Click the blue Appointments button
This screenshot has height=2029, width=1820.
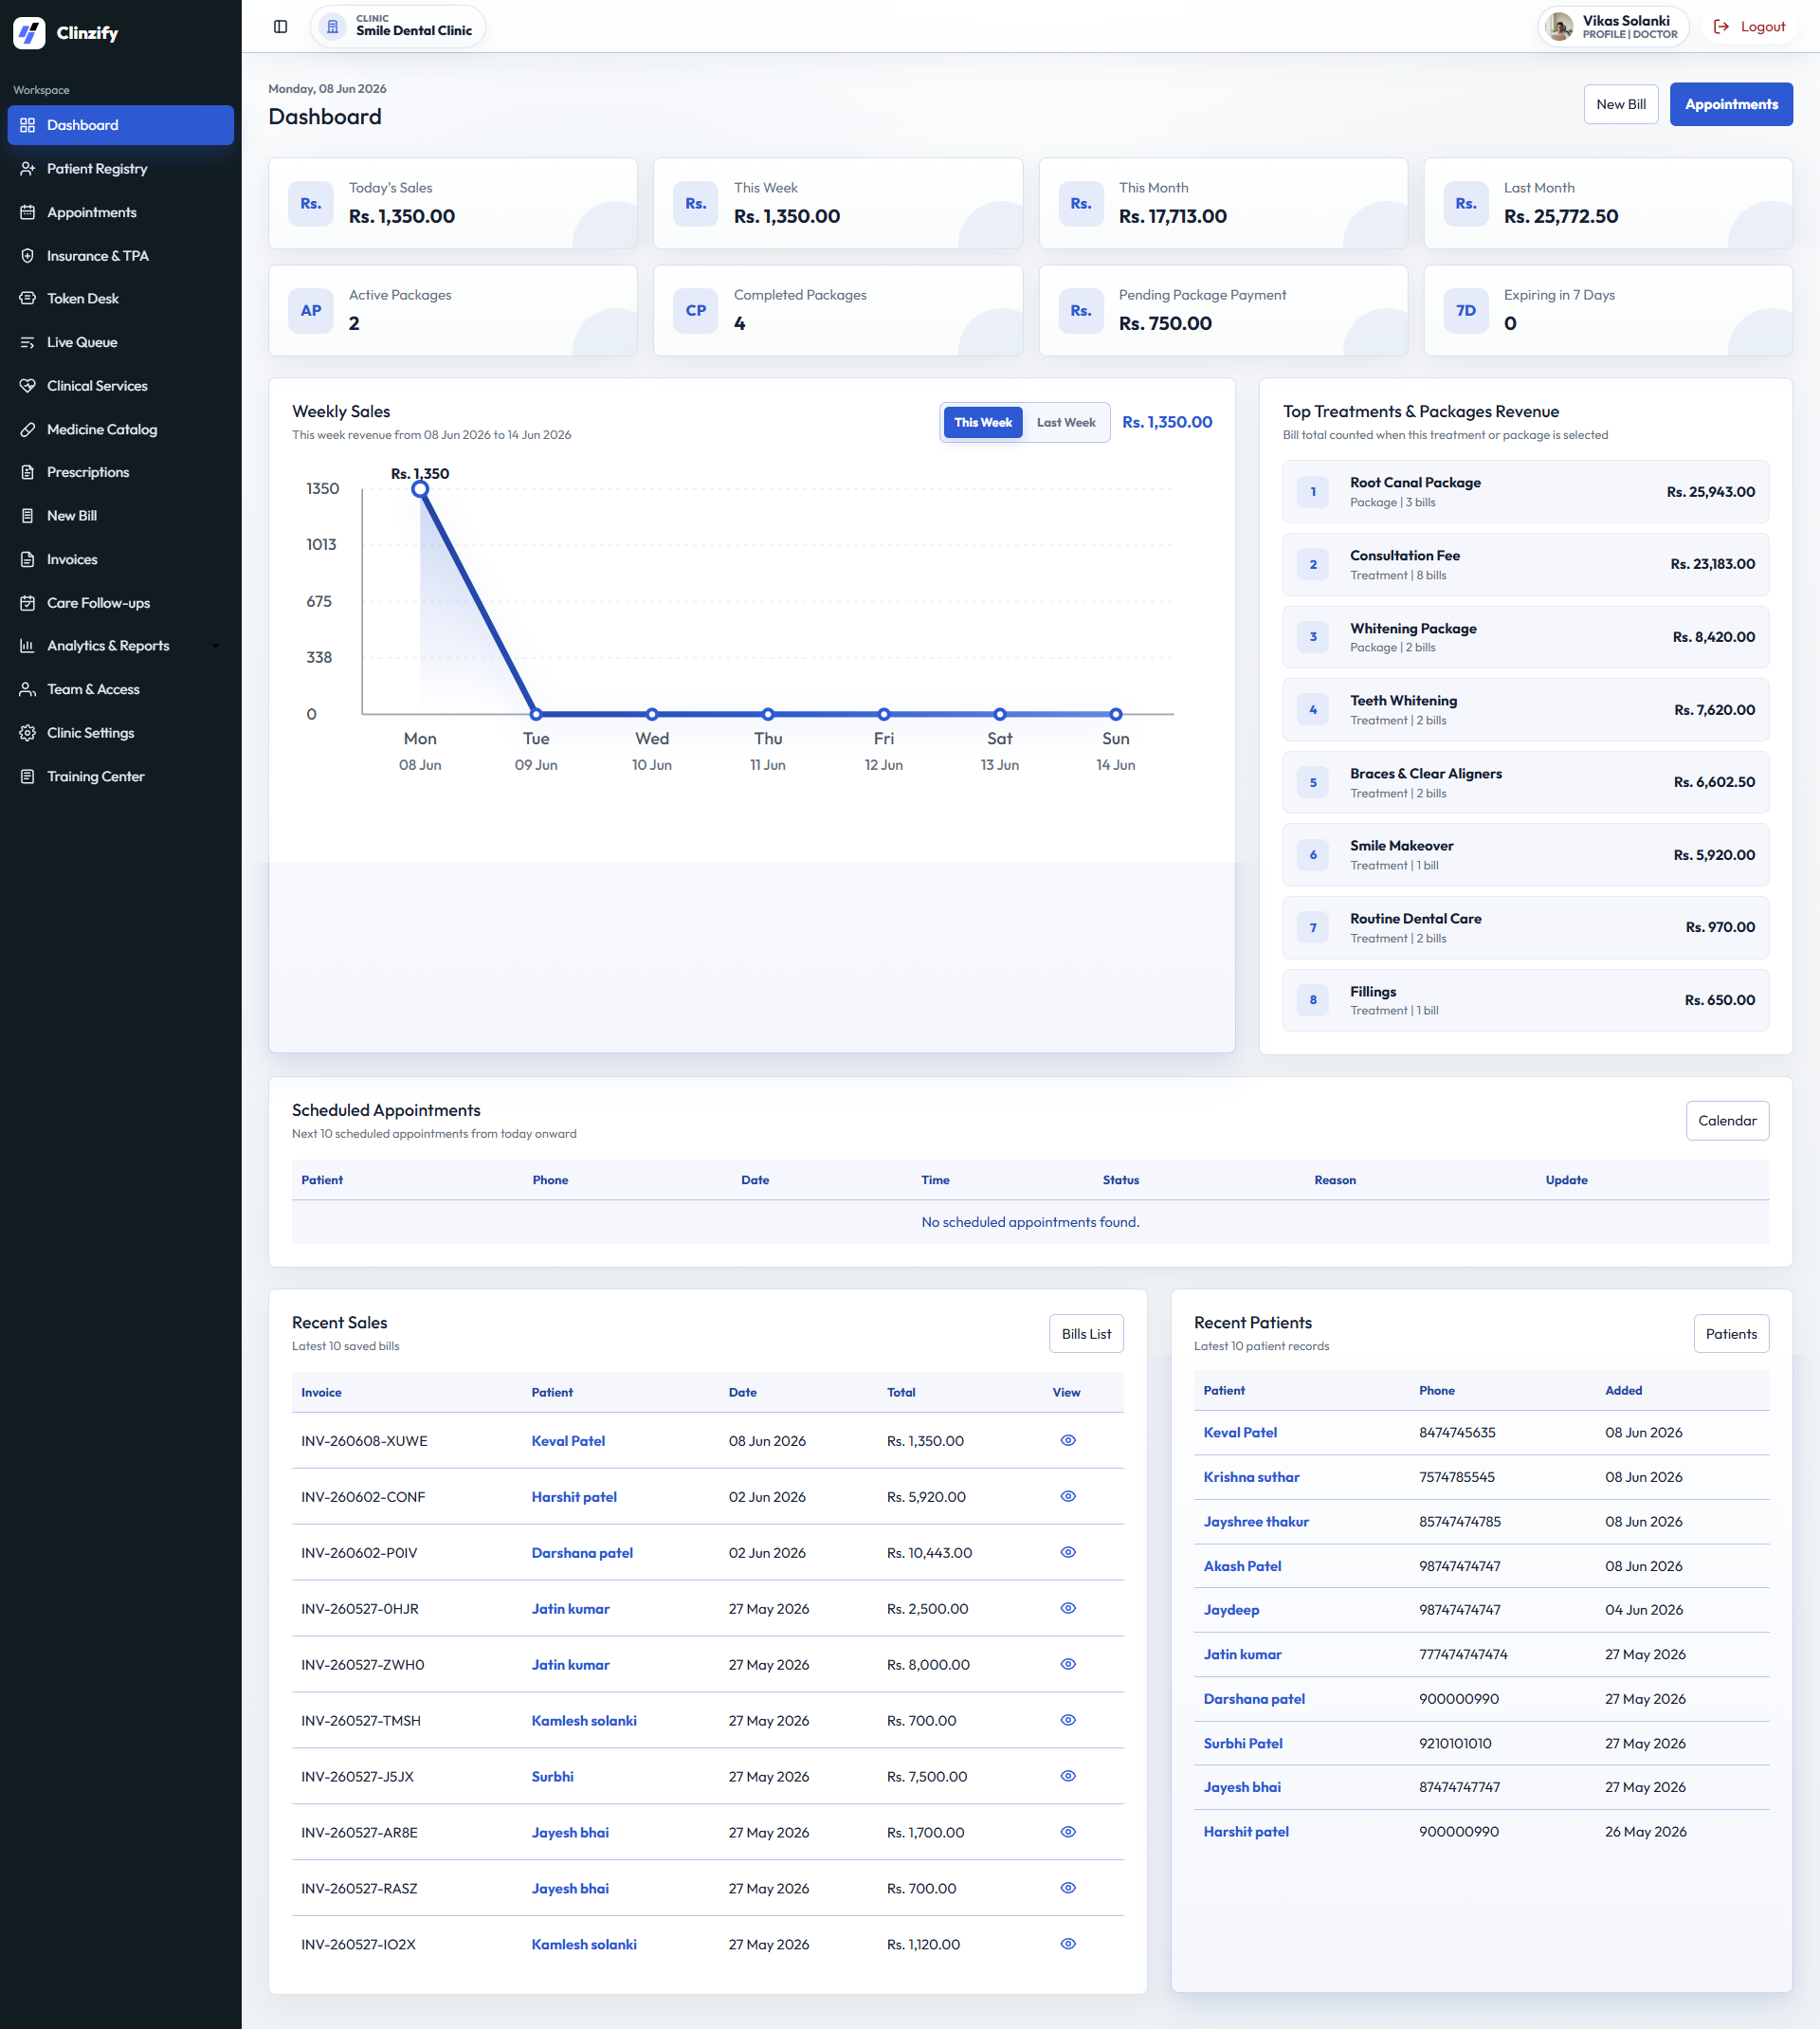point(1731,104)
